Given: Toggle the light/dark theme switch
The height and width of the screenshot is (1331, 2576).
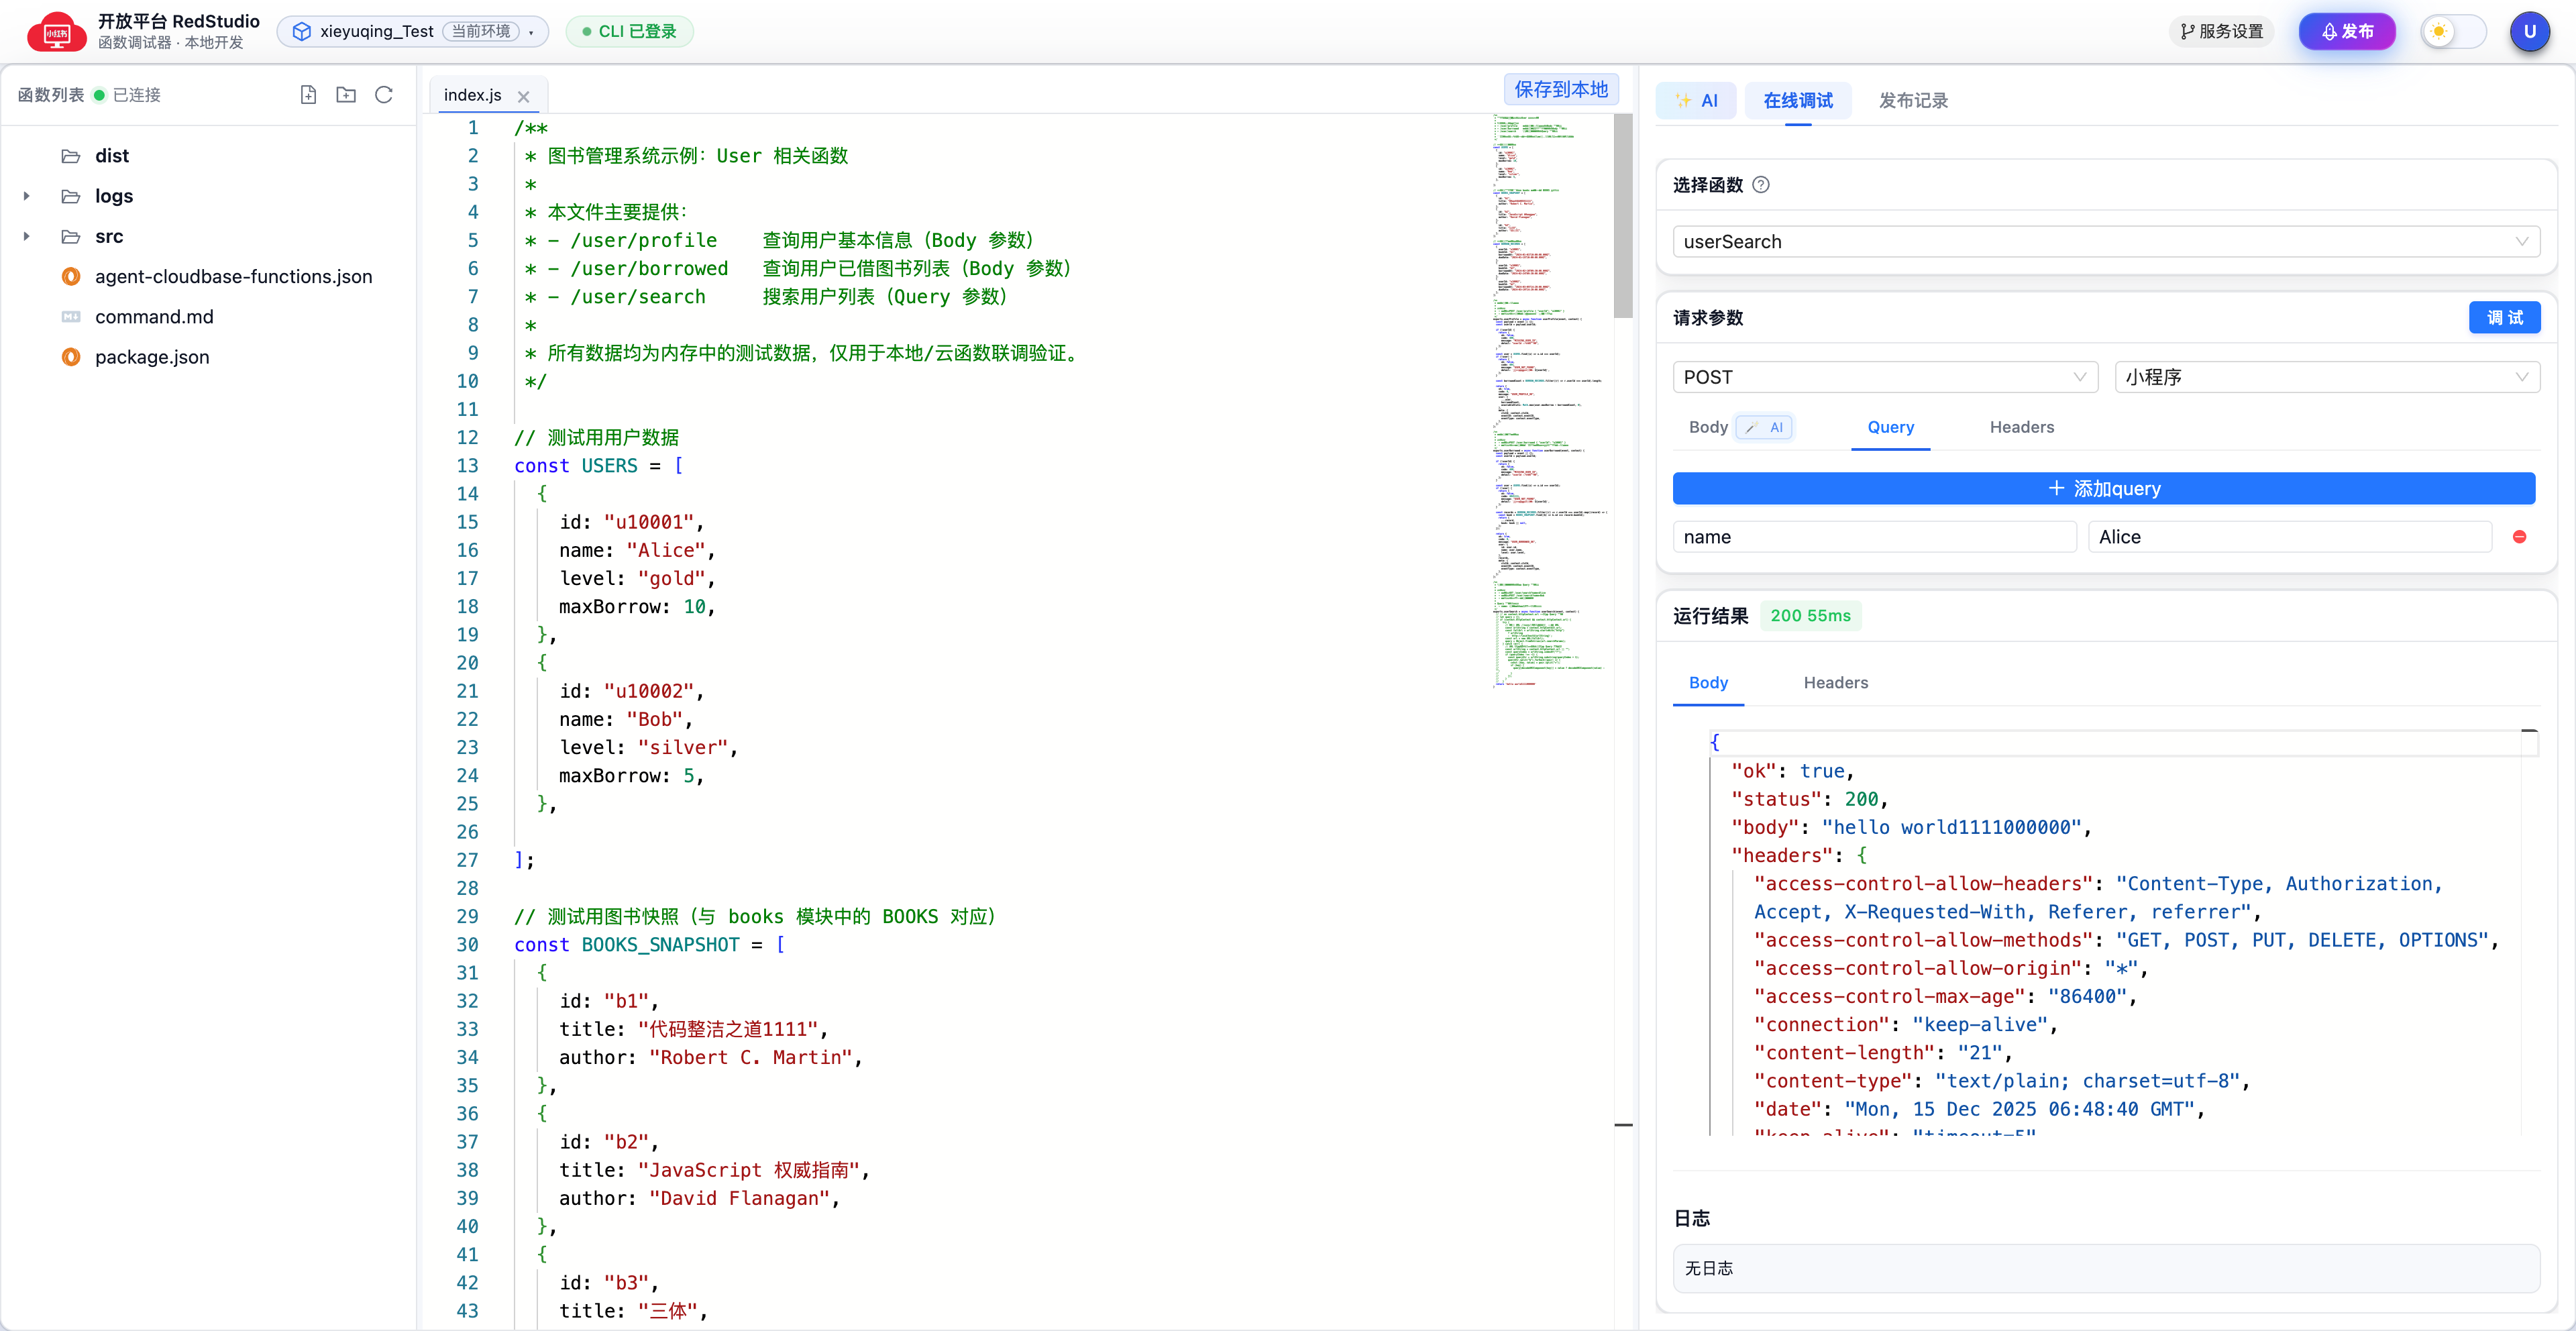Looking at the screenshot, I should 2453,32.
